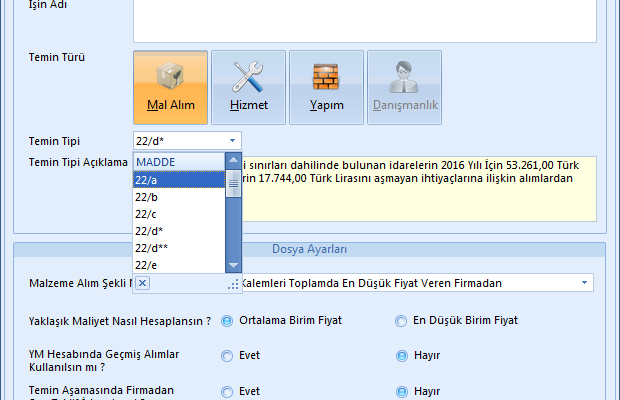Click the resize grip of the dropdown list
620x400 pixels.
[x=234, y=285]
